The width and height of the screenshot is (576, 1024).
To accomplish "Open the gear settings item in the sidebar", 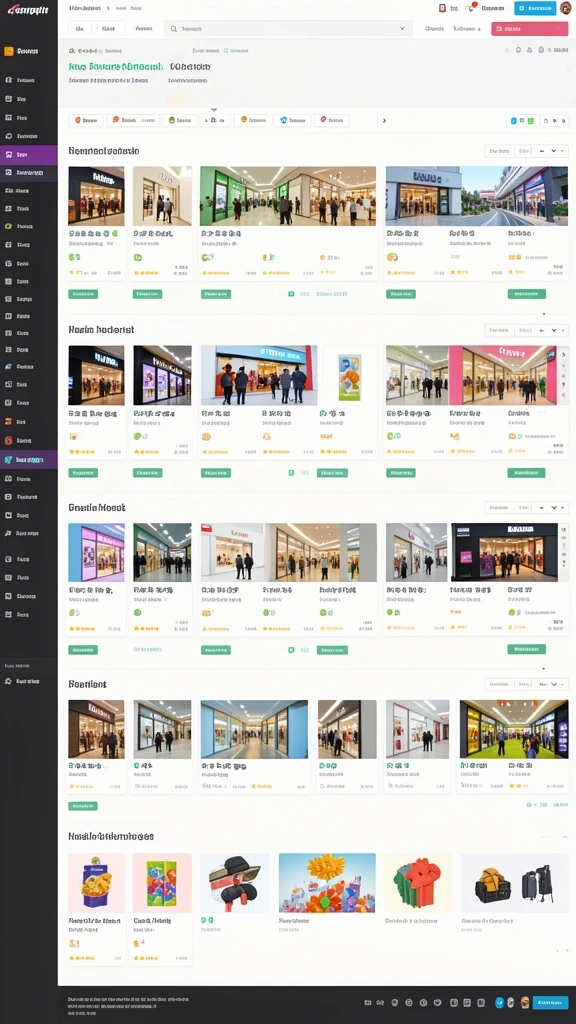I will (29, 681).
